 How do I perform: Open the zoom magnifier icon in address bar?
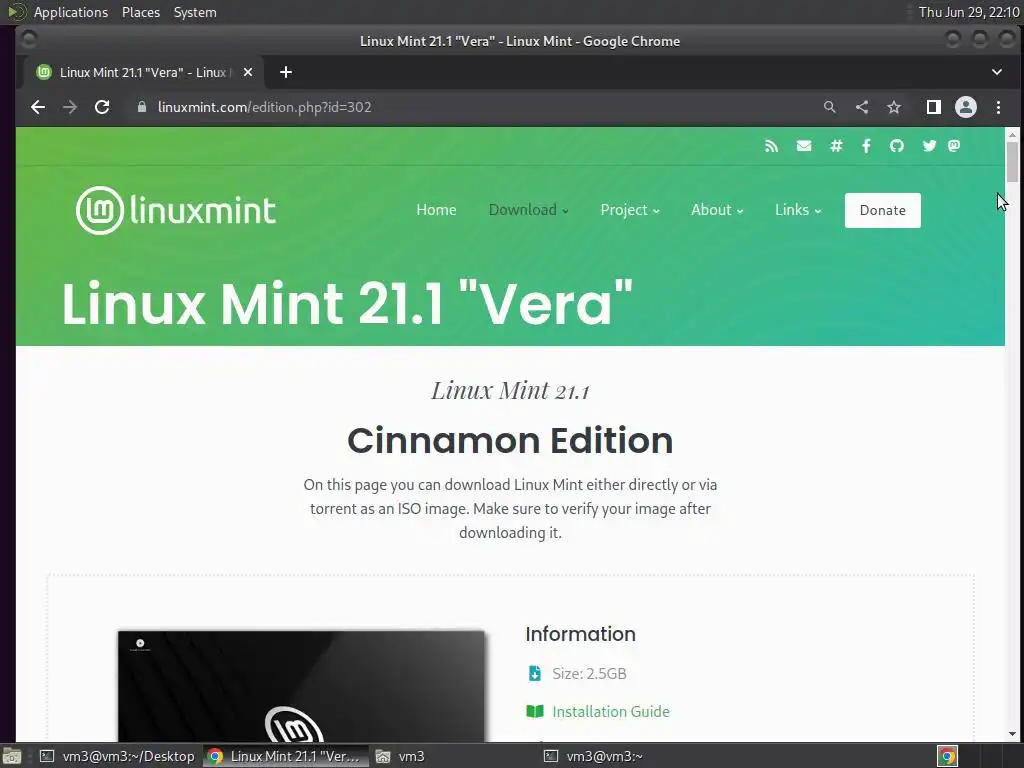tap(829, 107)
